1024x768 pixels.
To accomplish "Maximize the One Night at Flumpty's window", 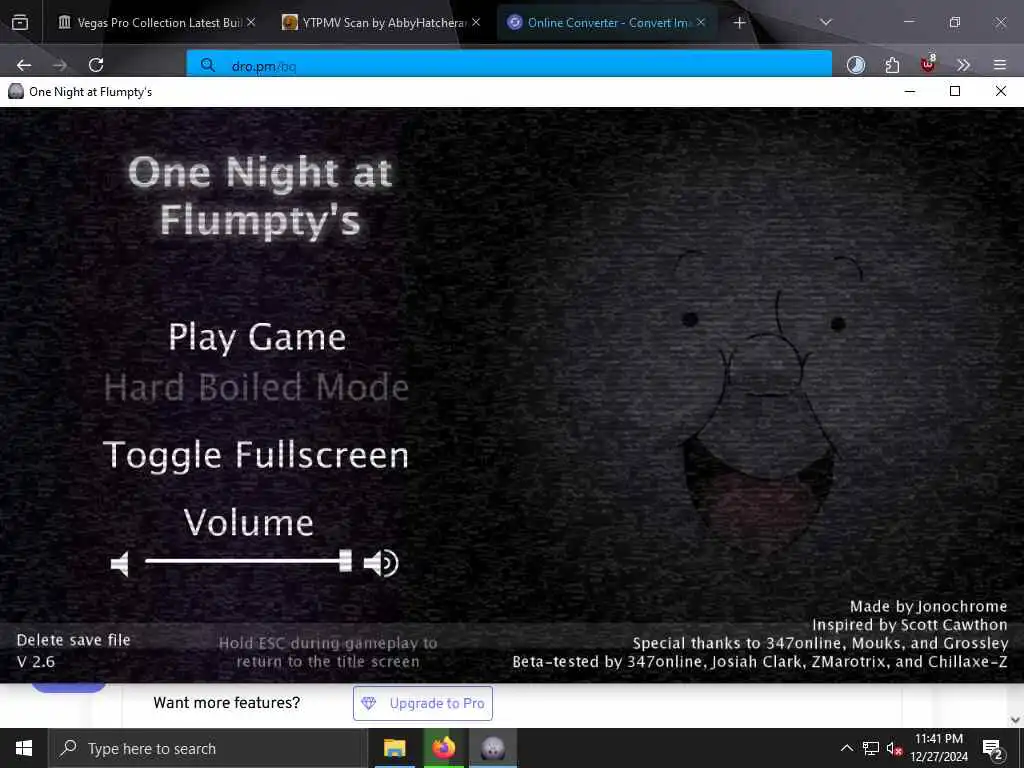I will click(x=955, y=91).
